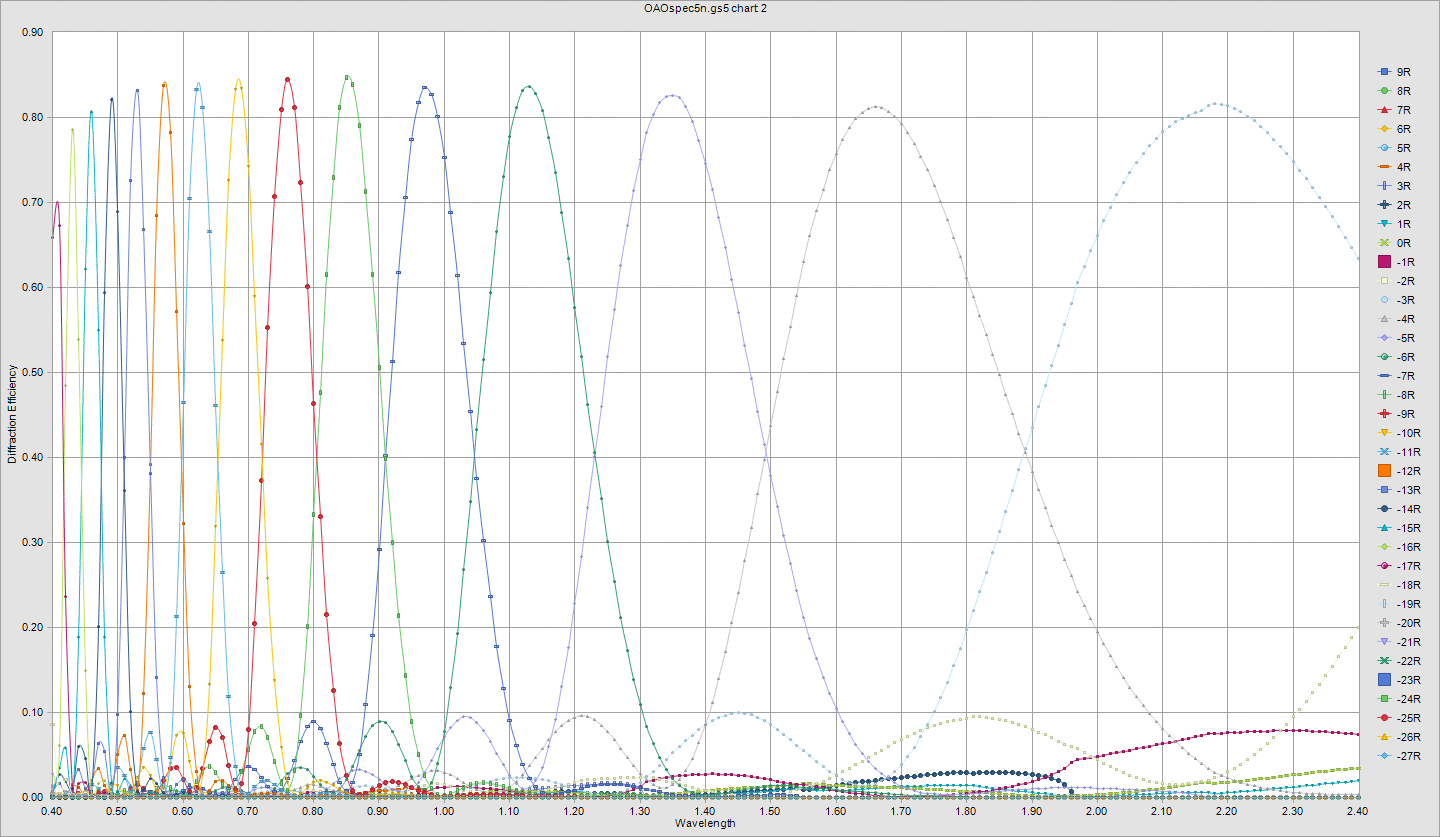Select the -18R legend entry

click(1399, 585)
